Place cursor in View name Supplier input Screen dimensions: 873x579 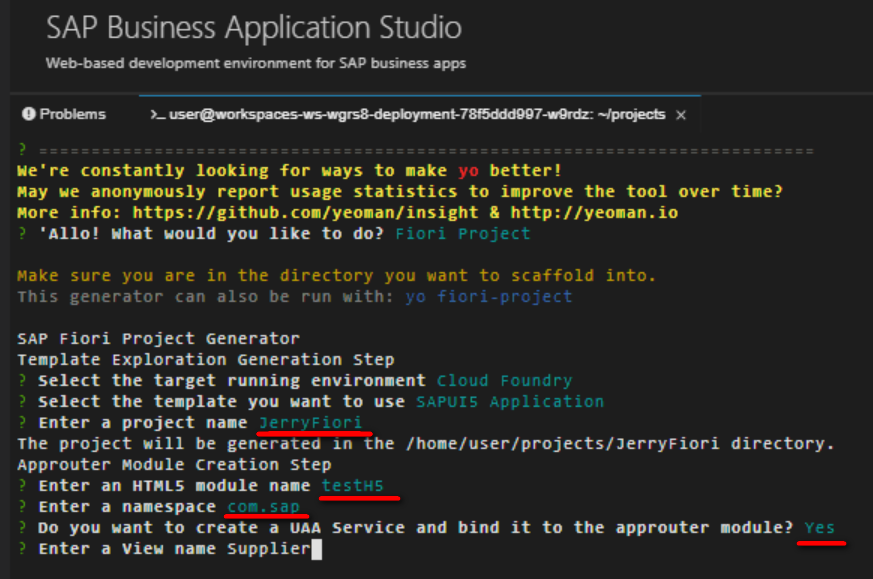tap(269, 549)
